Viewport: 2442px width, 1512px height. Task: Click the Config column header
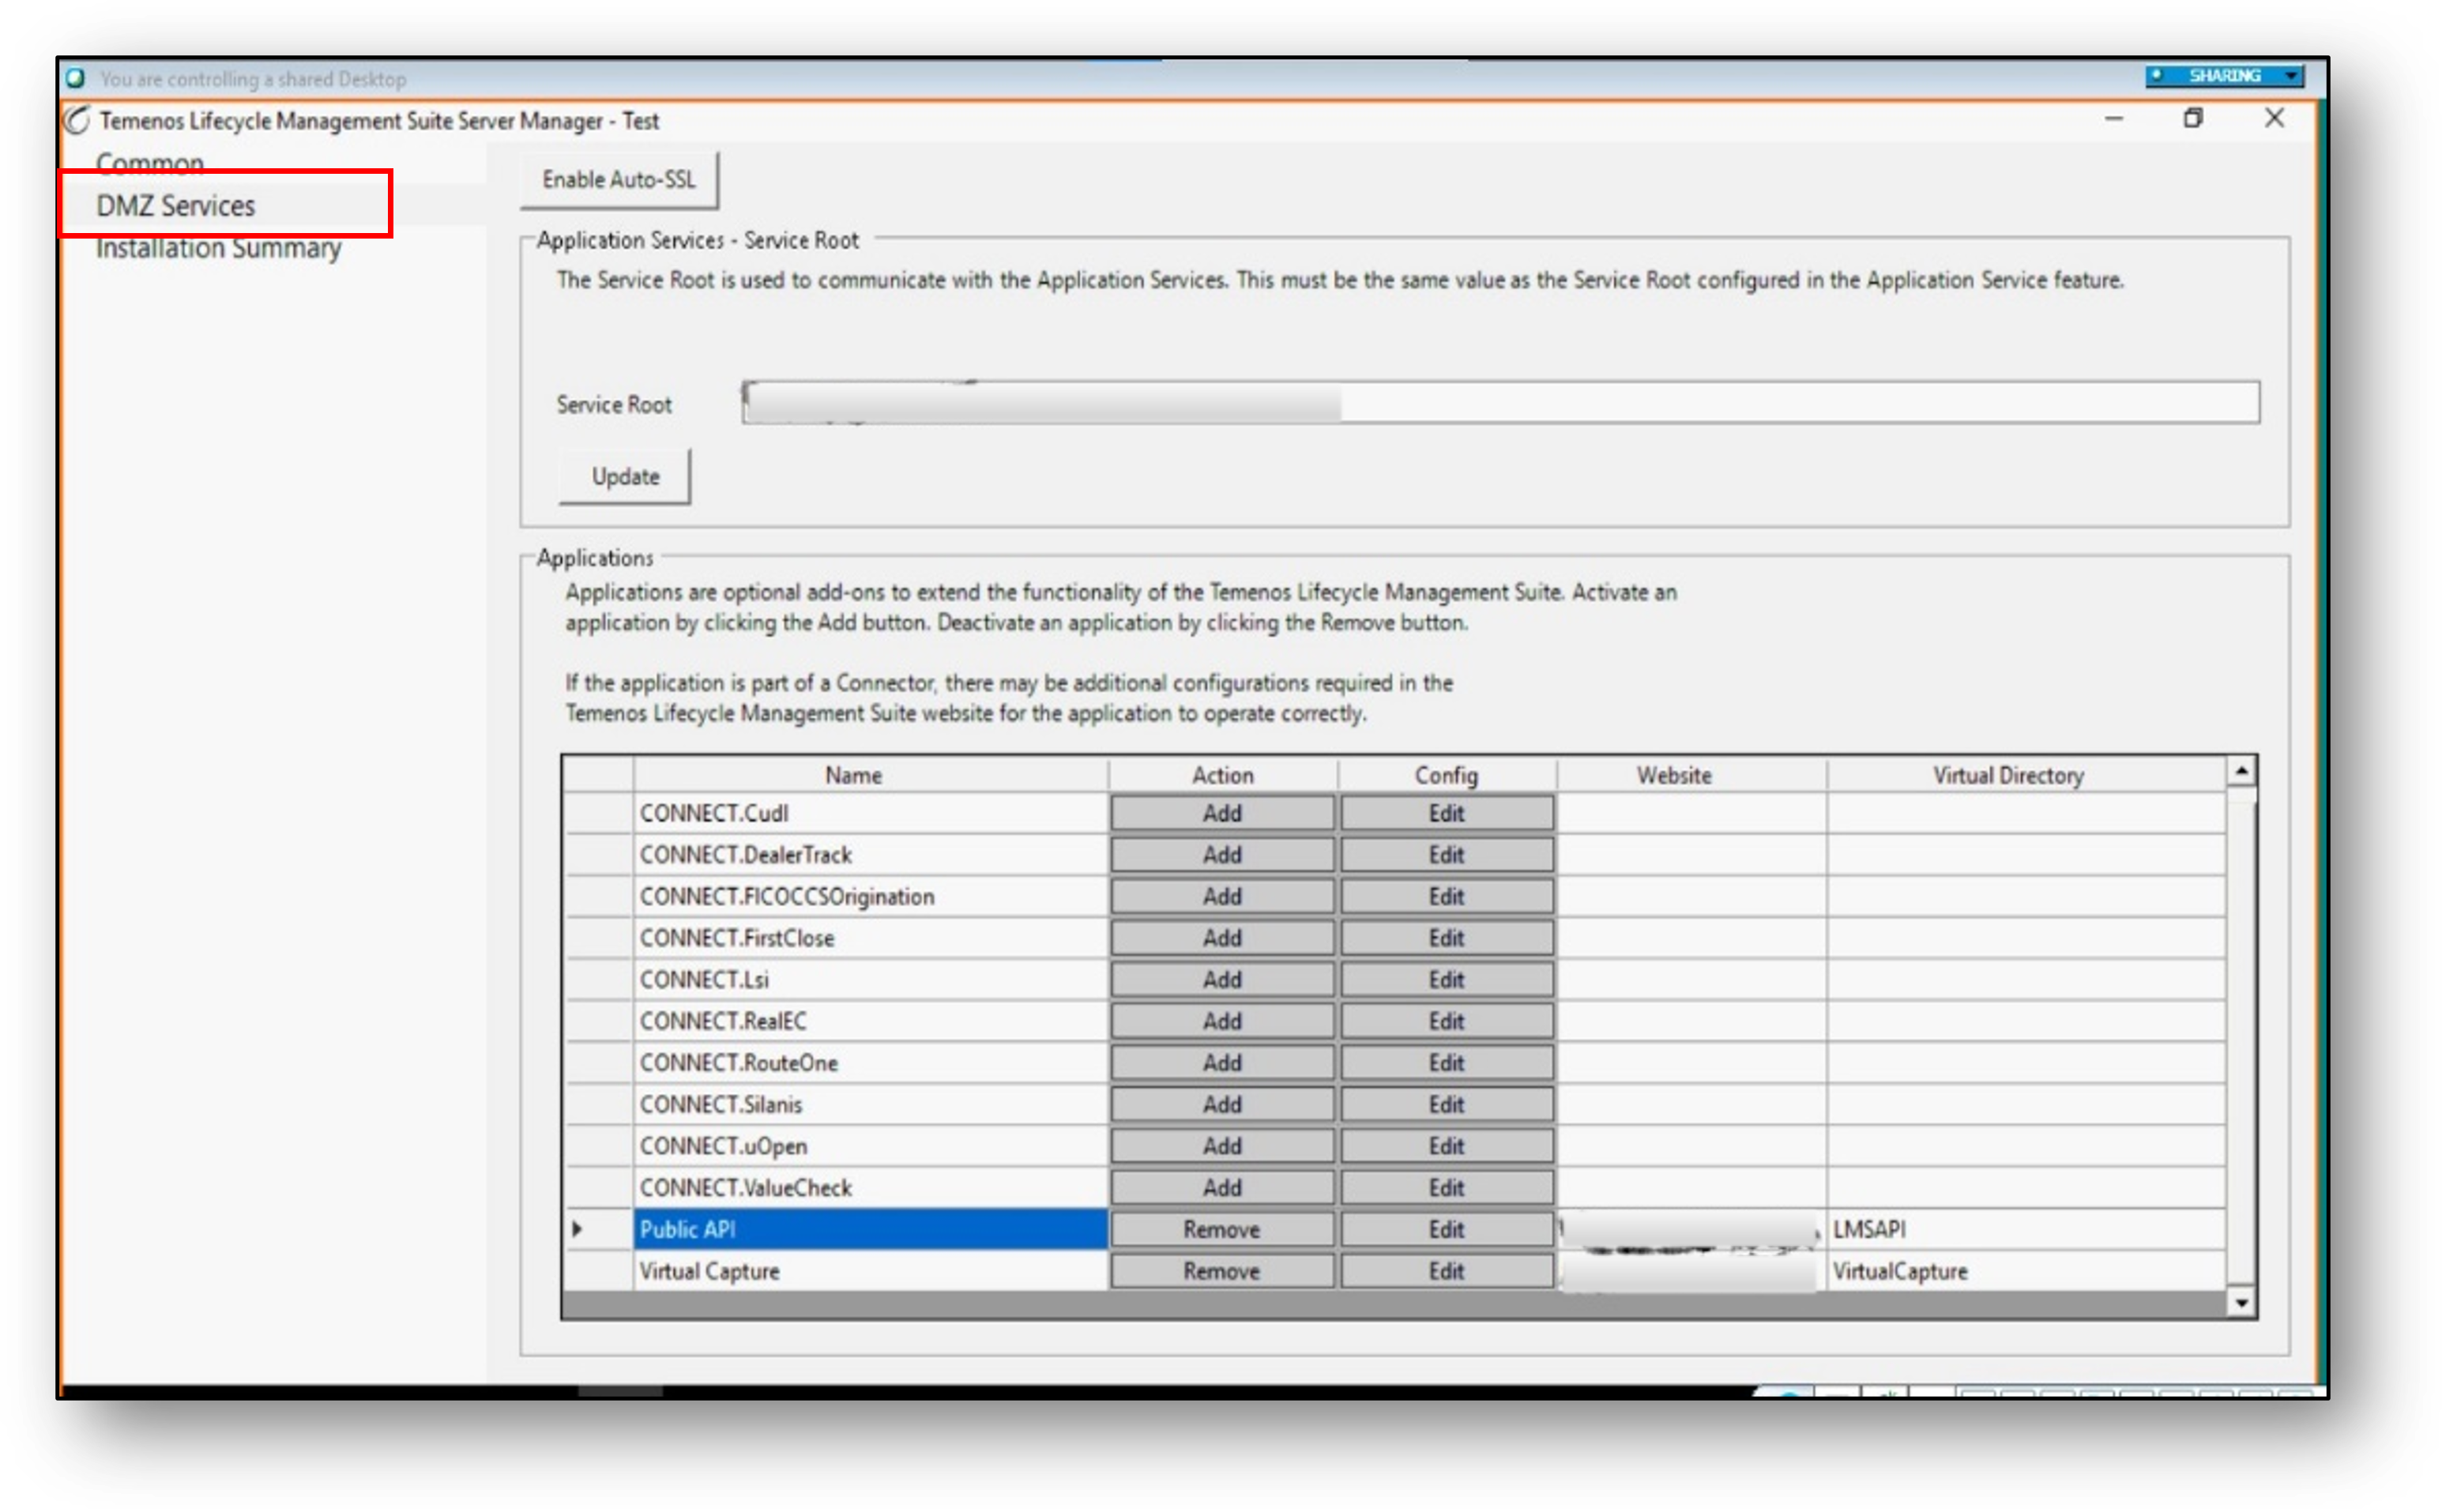click(x=1446, y=775)
